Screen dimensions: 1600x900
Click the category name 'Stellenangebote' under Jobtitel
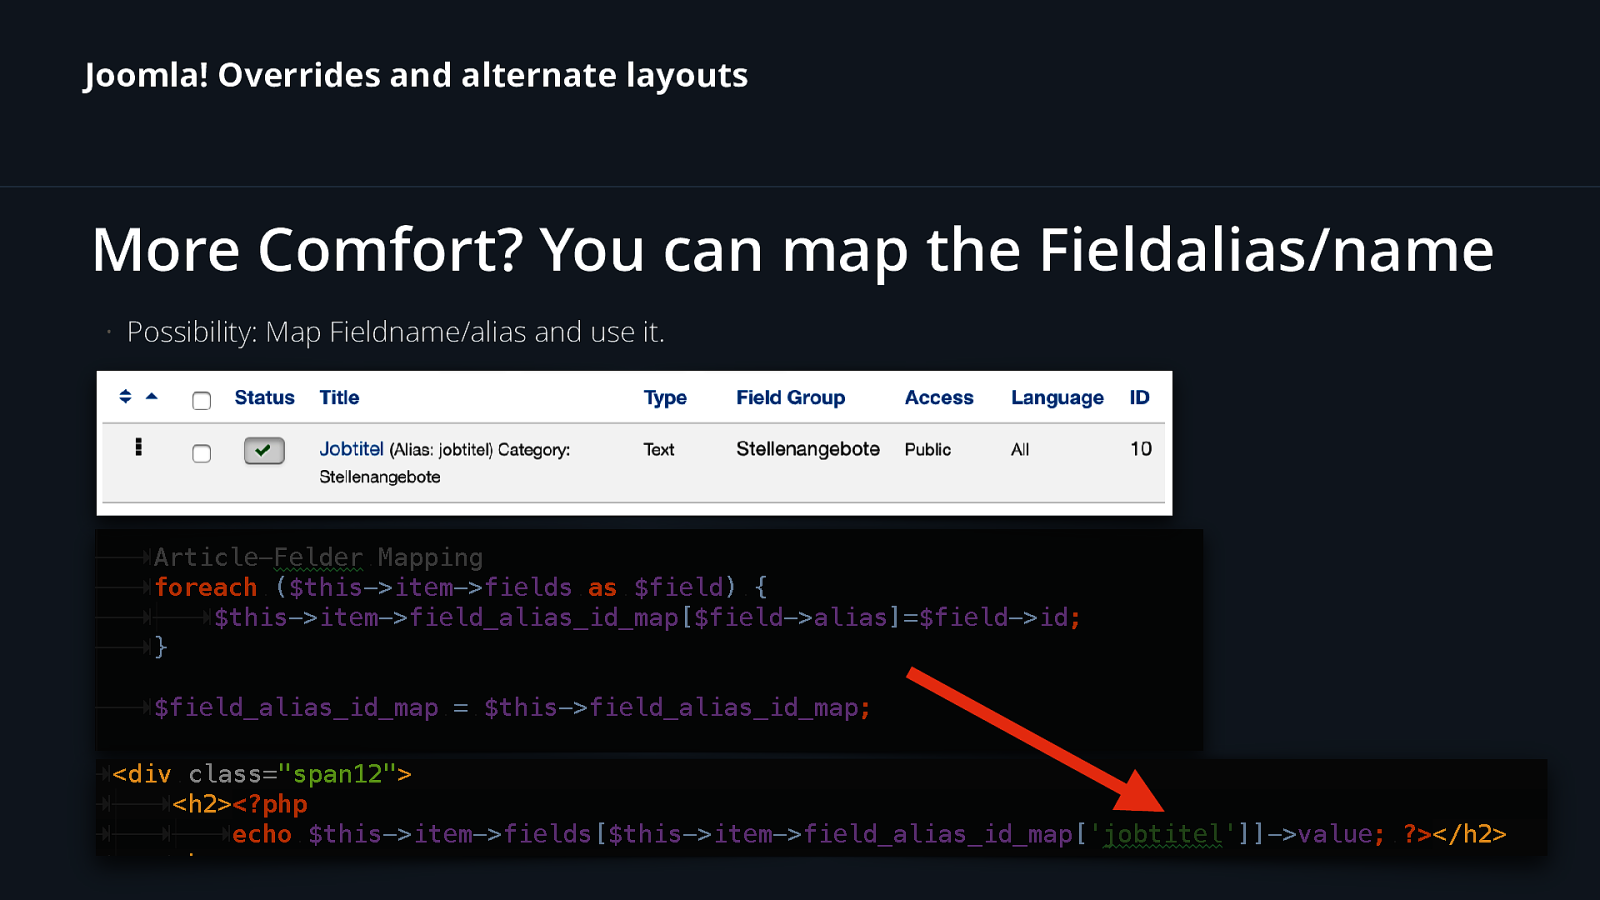(x=380, y=477)
